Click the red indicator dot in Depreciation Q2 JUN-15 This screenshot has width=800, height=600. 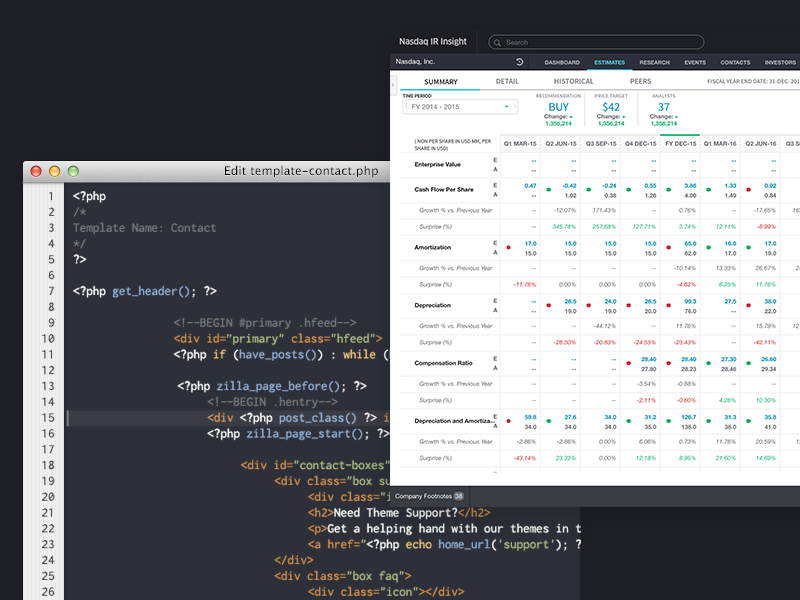click(x=548, y=305)
